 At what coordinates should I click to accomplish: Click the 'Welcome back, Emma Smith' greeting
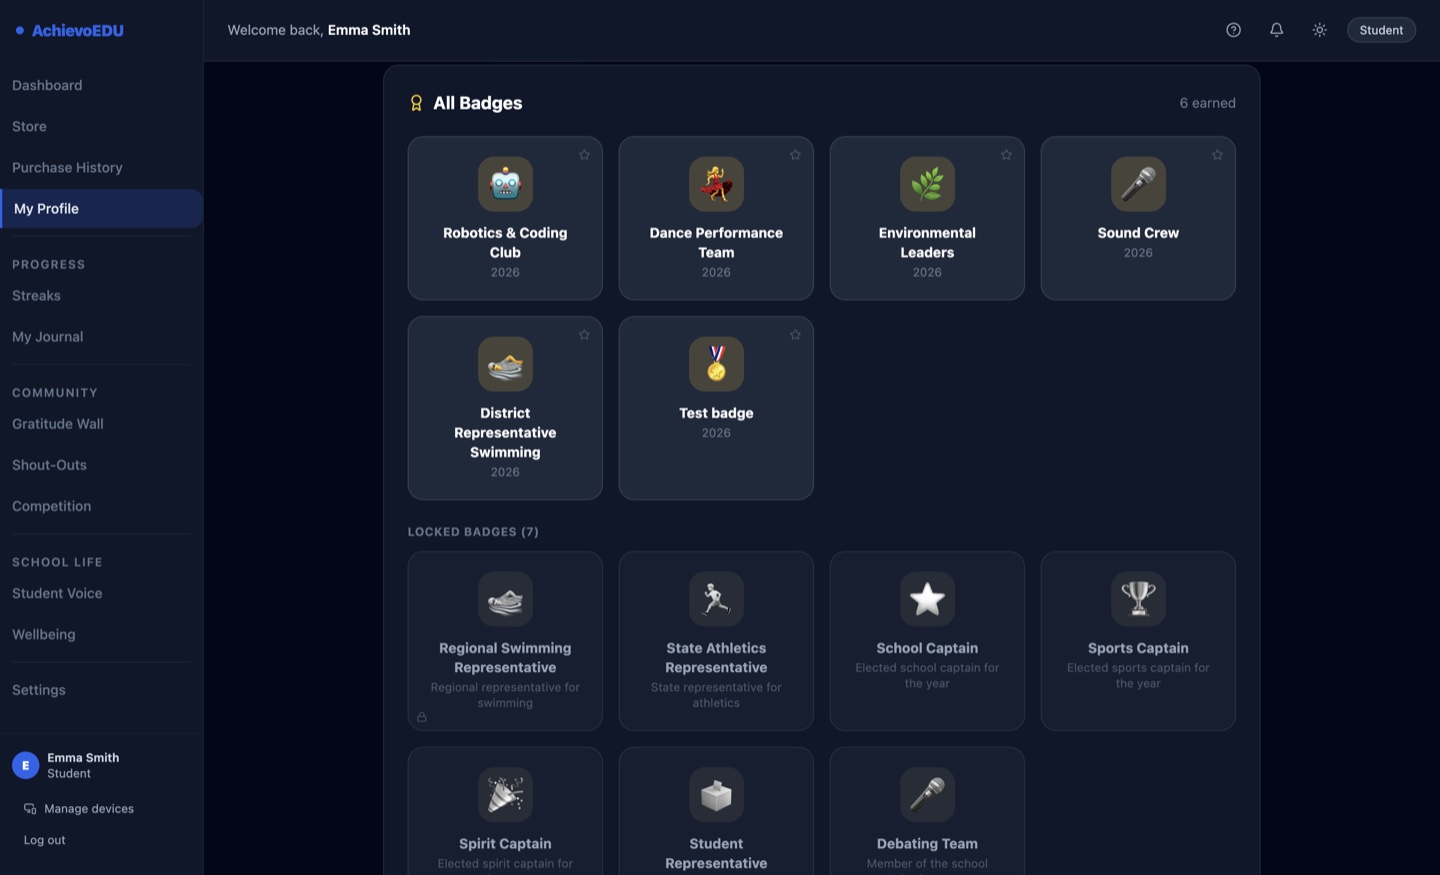pos(319,30)
